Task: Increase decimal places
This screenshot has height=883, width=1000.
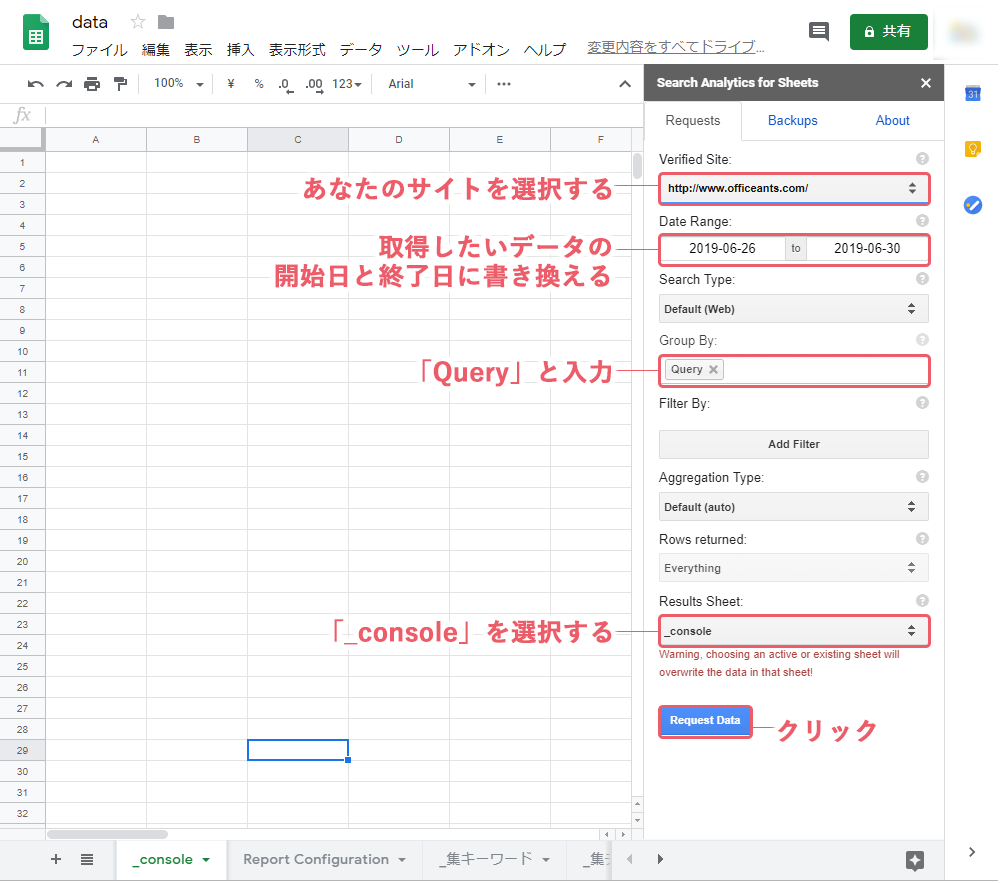Action: point(314,85)
